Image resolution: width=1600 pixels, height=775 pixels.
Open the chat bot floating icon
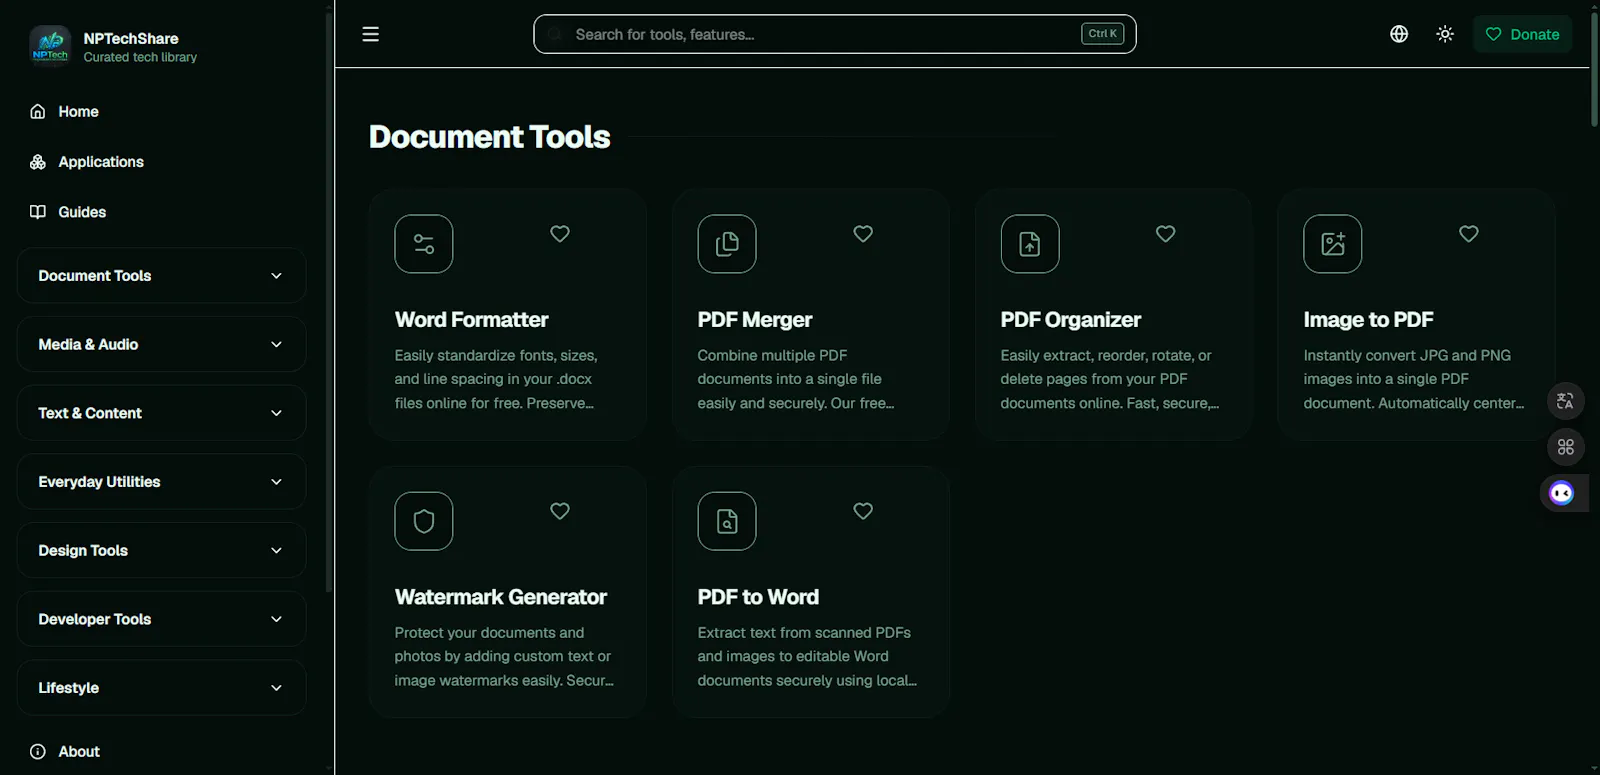tap(1562, 493)
